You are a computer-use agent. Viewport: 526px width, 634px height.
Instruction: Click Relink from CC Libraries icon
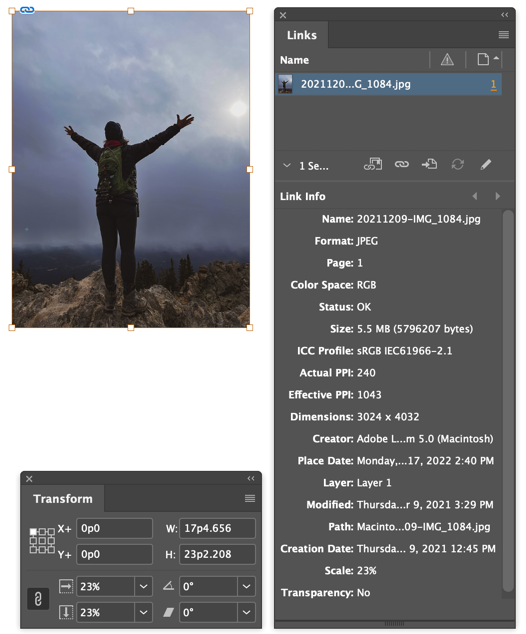point(372,164)
